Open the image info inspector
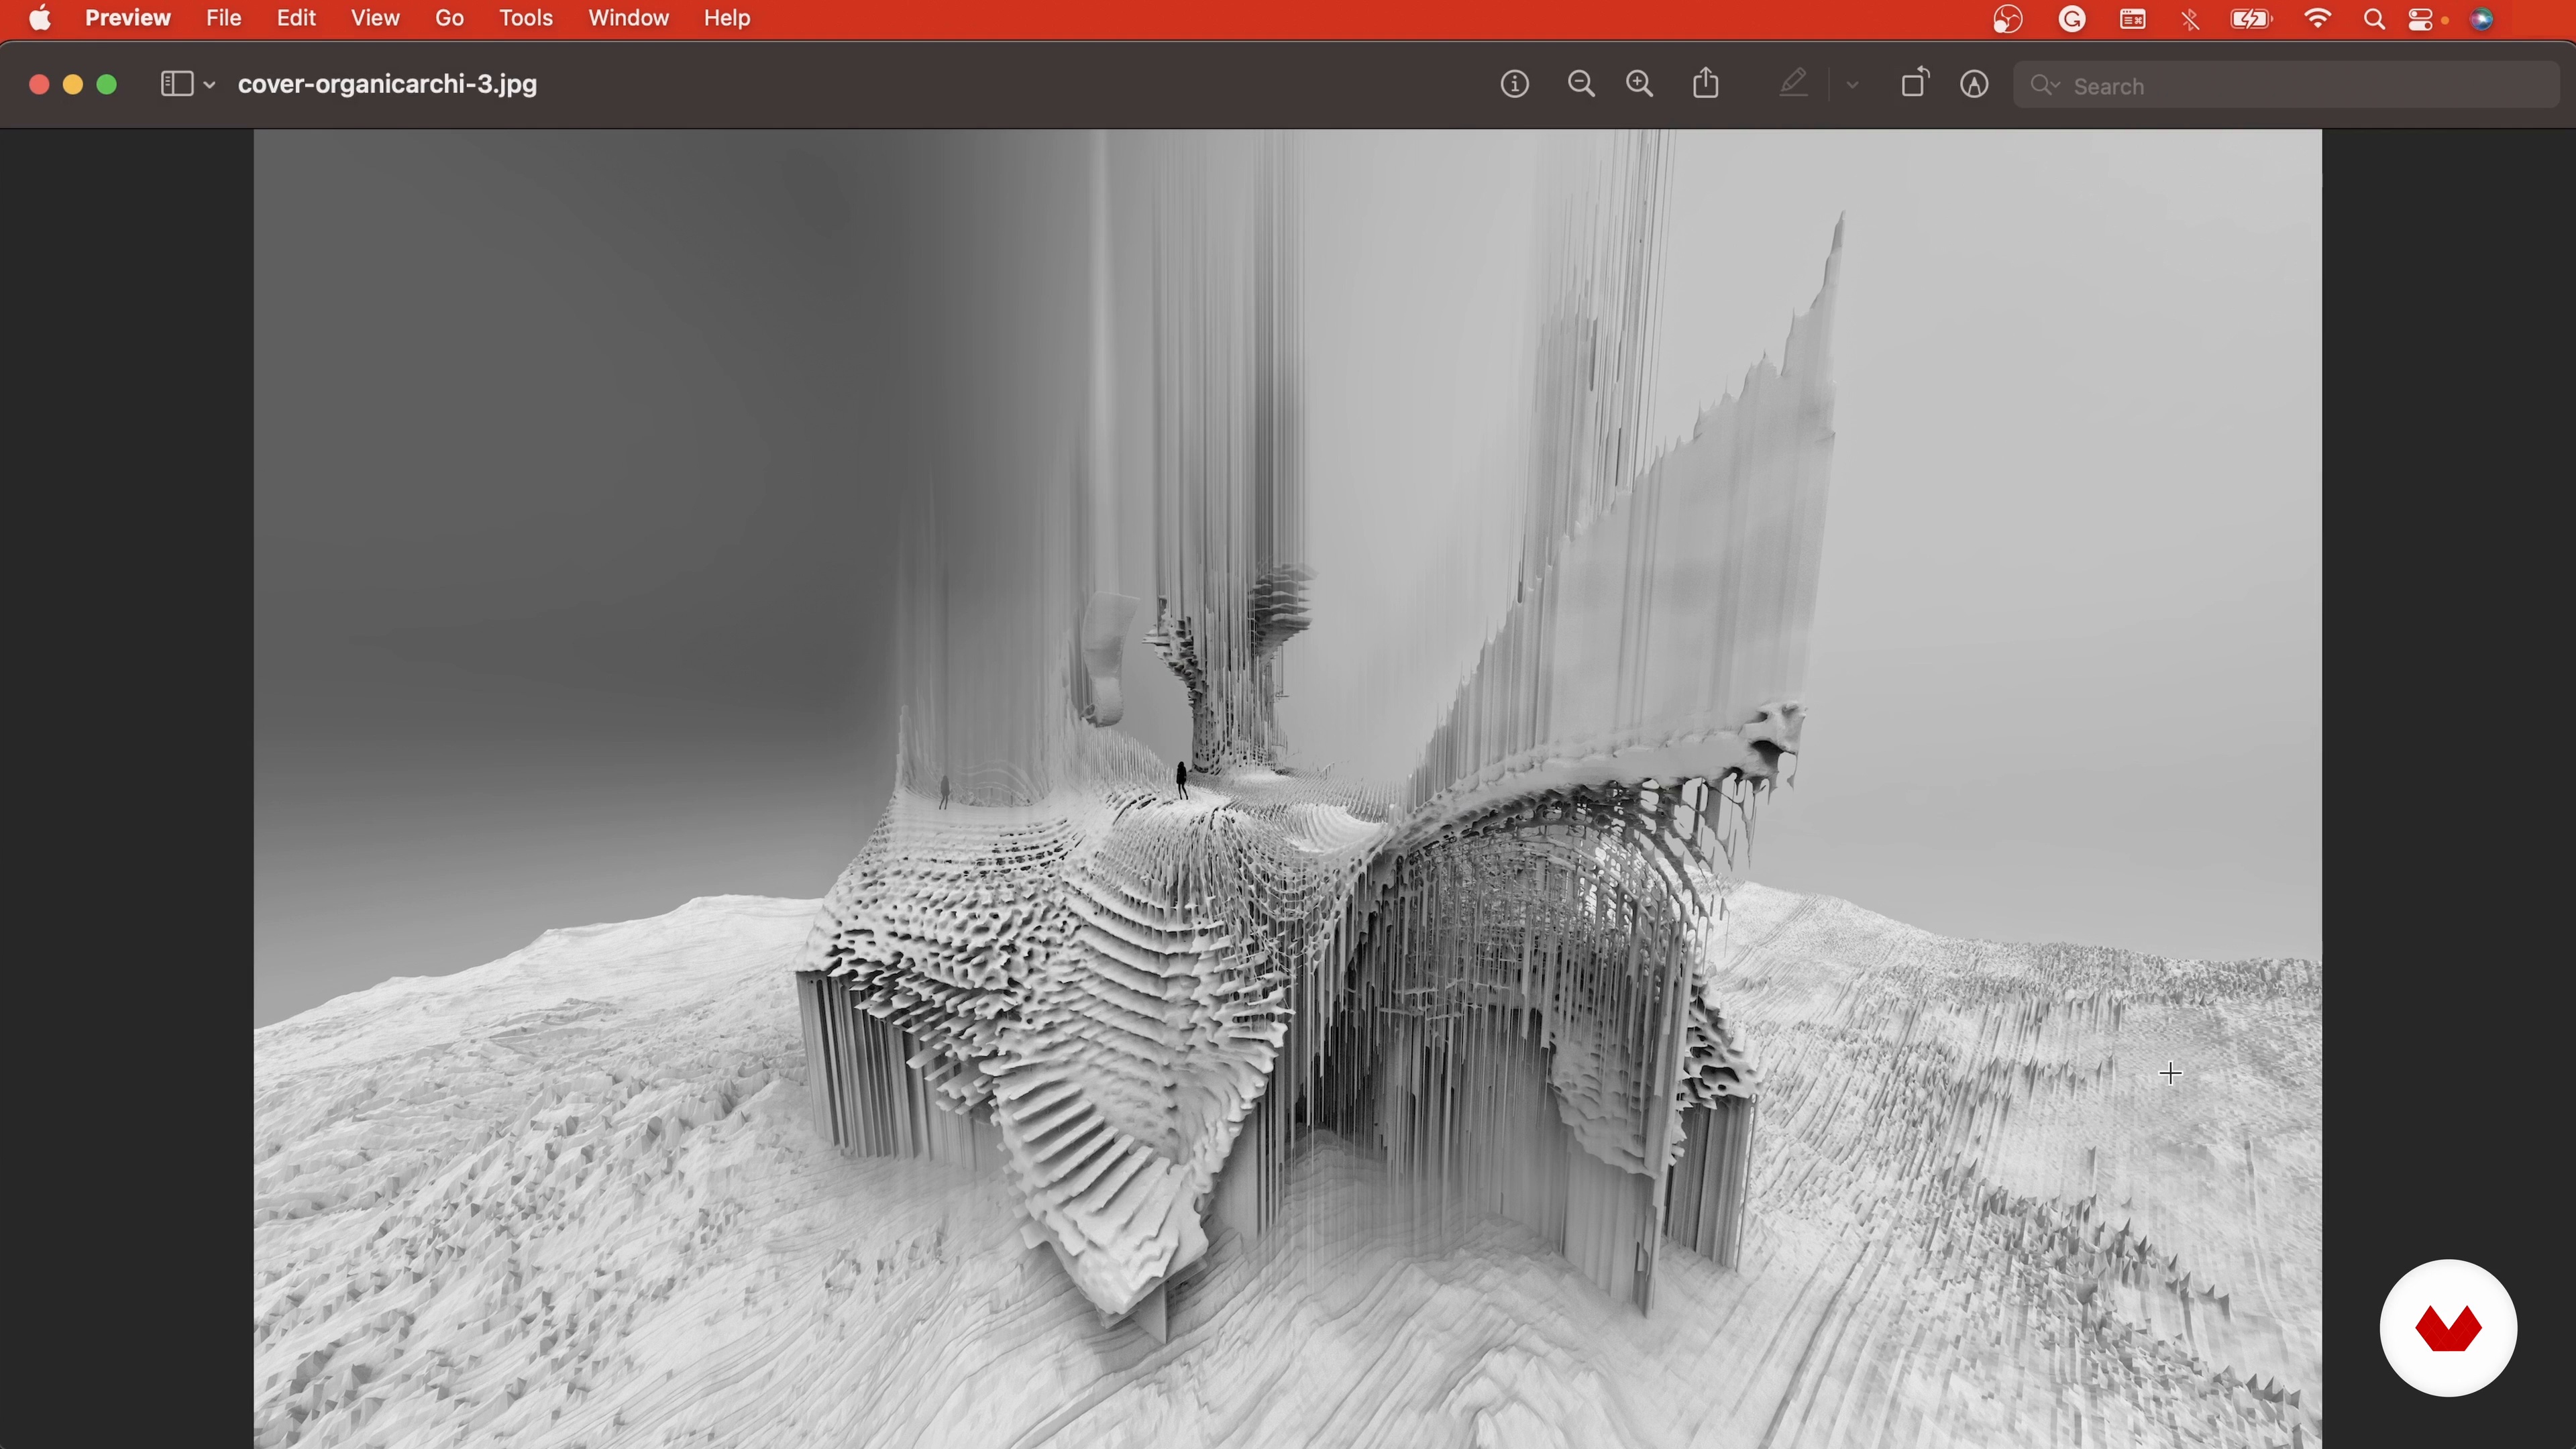Screen dimensions: 2576x1449 point(1515,85)
